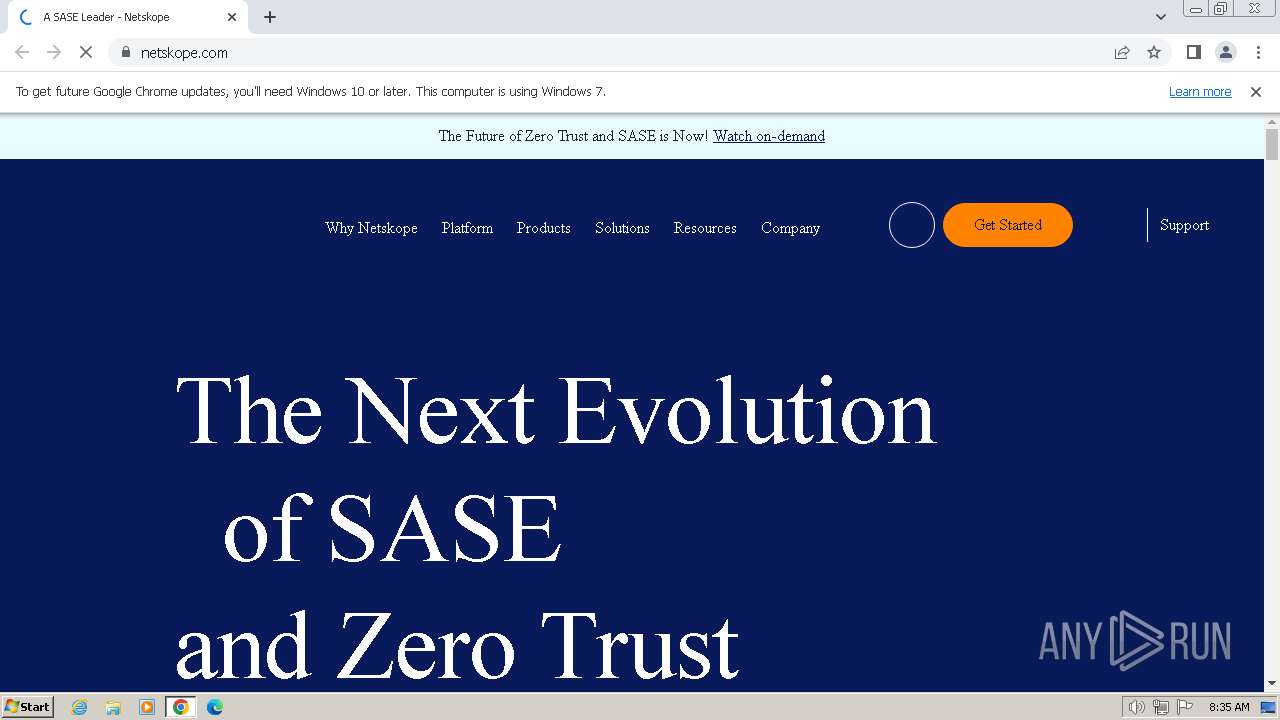Launch Microsoft Edge from taskbar
The height and width of the screenshot is (720, 1280).
coord(215,707)
